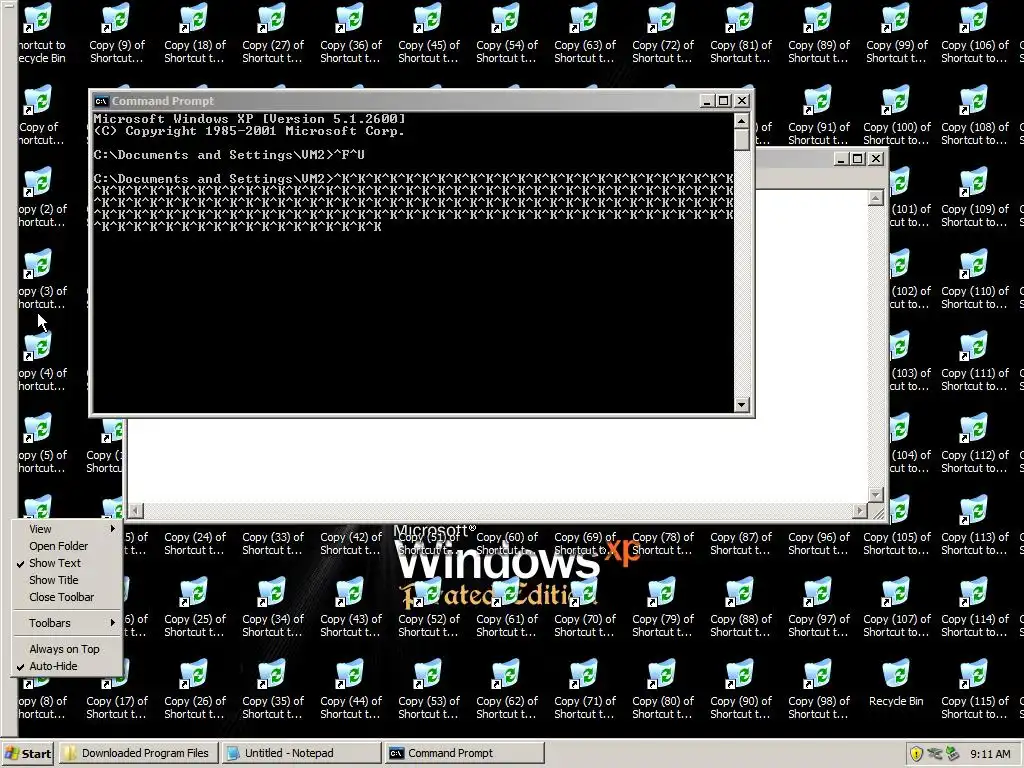Select Copy (81) of Shortcut icon
The height and width of the screenshot is (768, 1024).
pos(741,32)
